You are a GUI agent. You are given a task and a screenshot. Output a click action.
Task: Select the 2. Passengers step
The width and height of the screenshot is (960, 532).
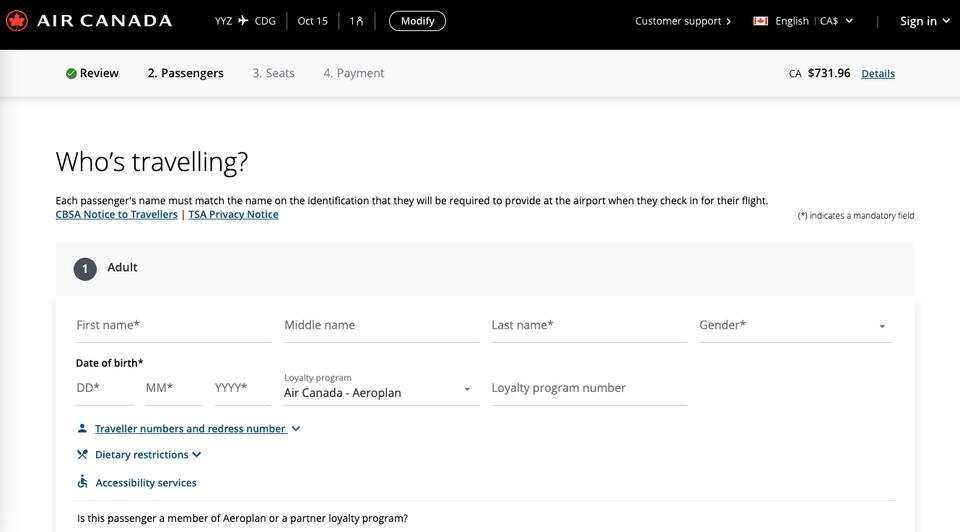tap(186, 73)
